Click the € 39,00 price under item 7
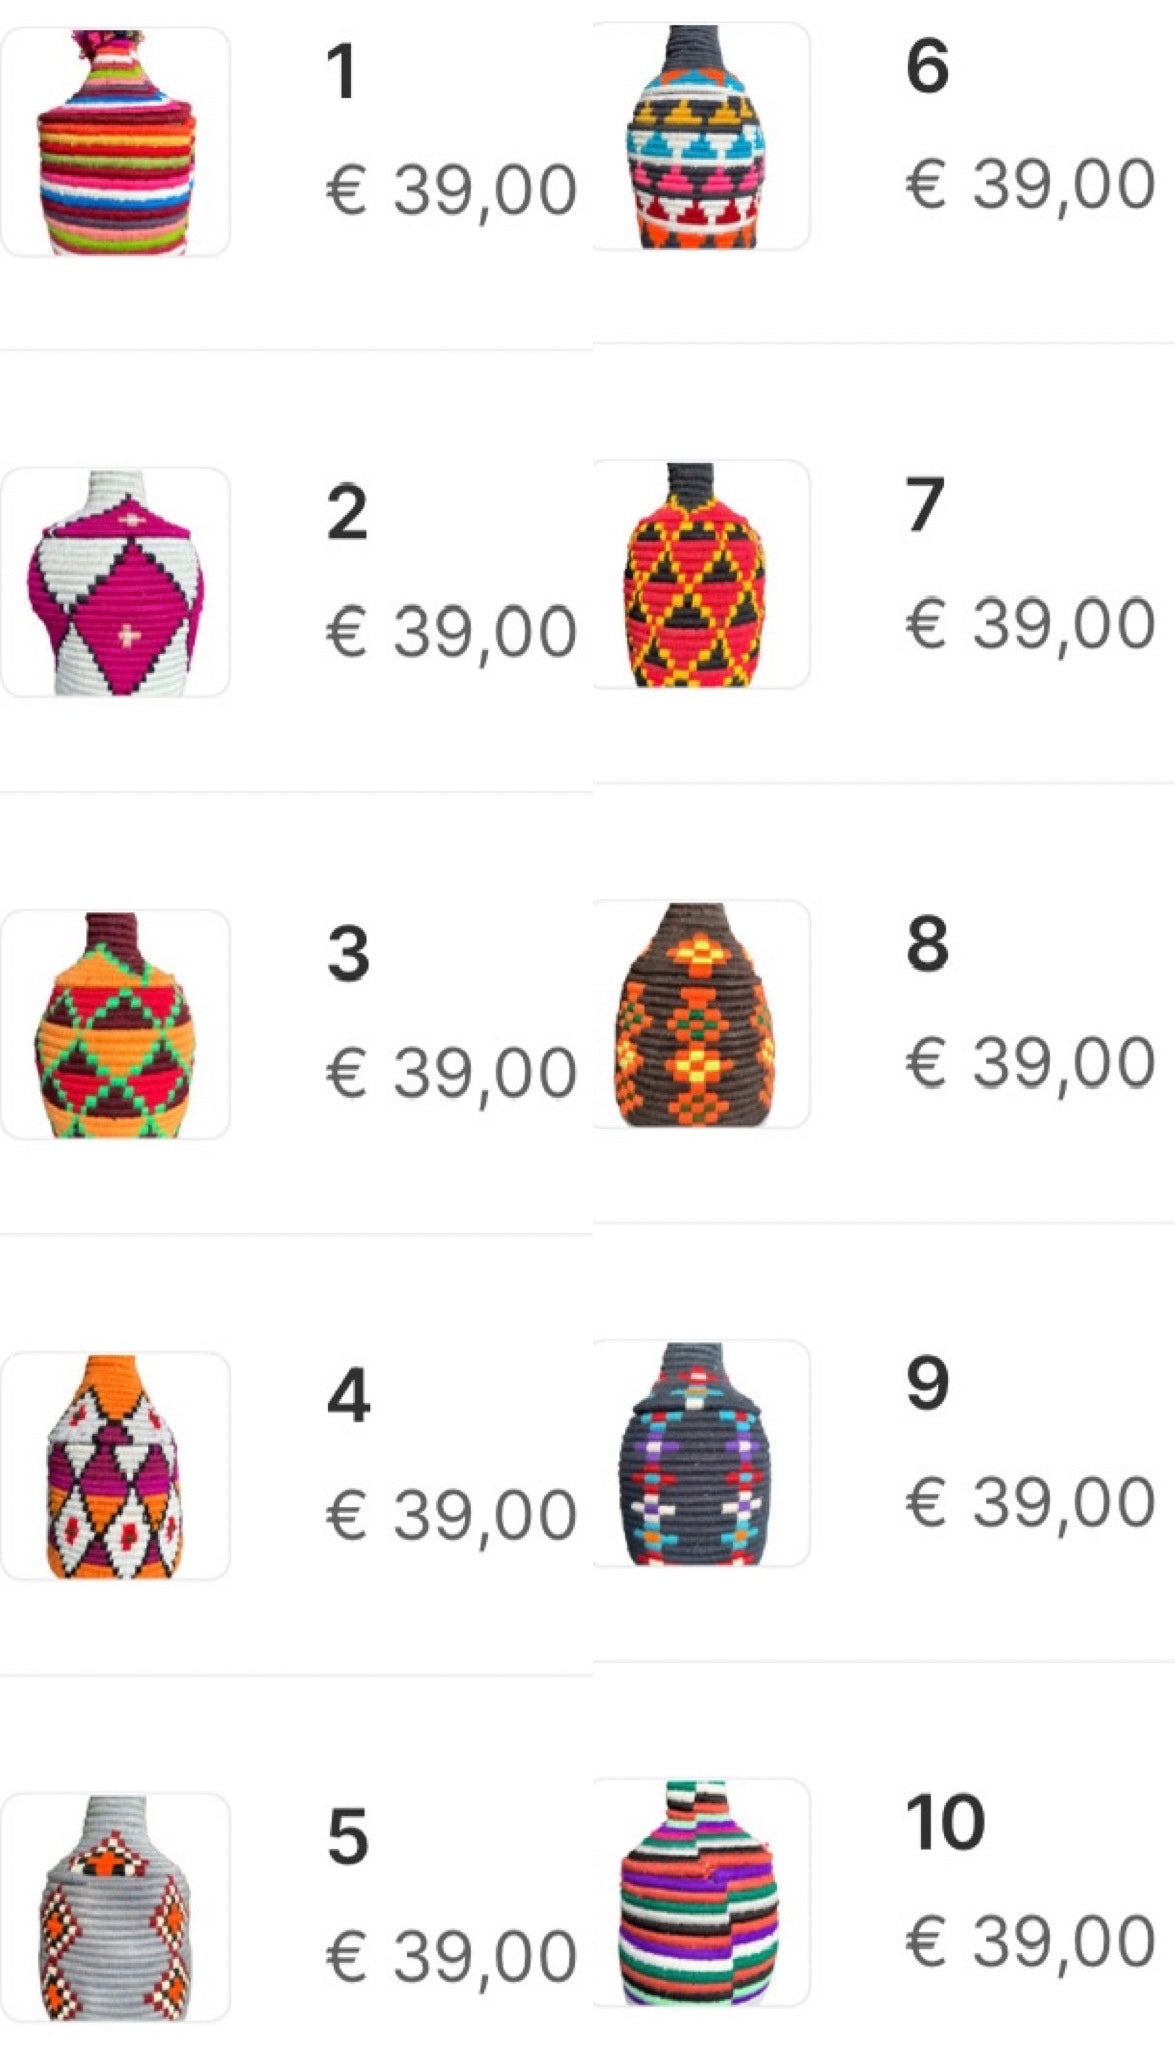This screenshot has width=1175, height=2046. click(x=1031, y=623)
